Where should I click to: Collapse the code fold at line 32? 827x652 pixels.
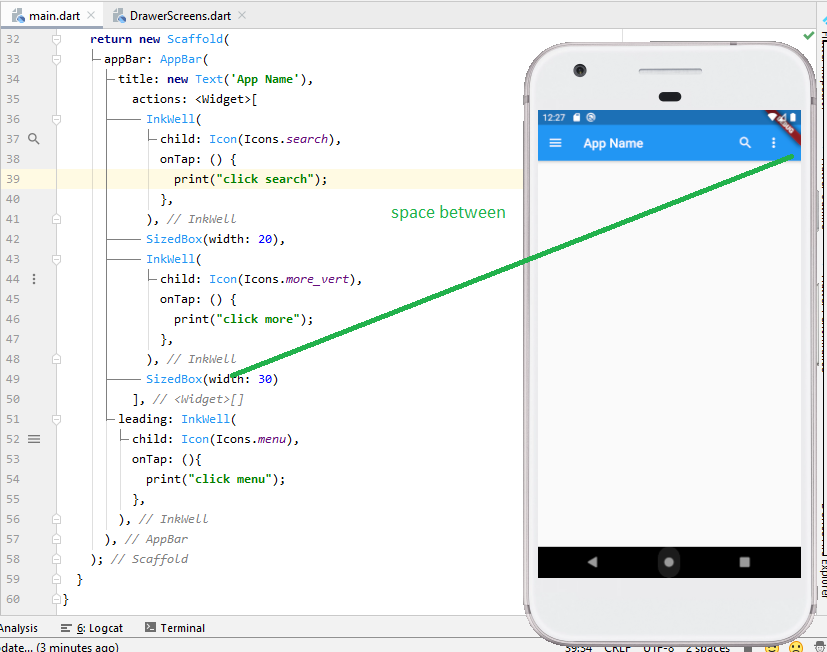(56, 39)
